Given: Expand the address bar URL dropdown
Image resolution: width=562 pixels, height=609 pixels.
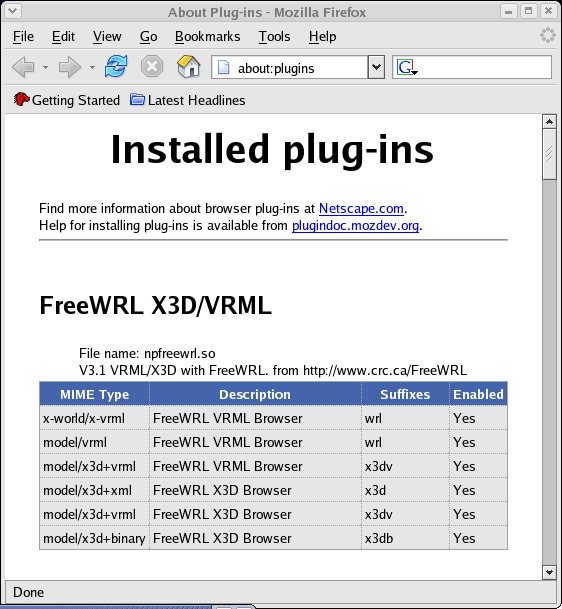Looking at the screenshot, I should 376,67.
